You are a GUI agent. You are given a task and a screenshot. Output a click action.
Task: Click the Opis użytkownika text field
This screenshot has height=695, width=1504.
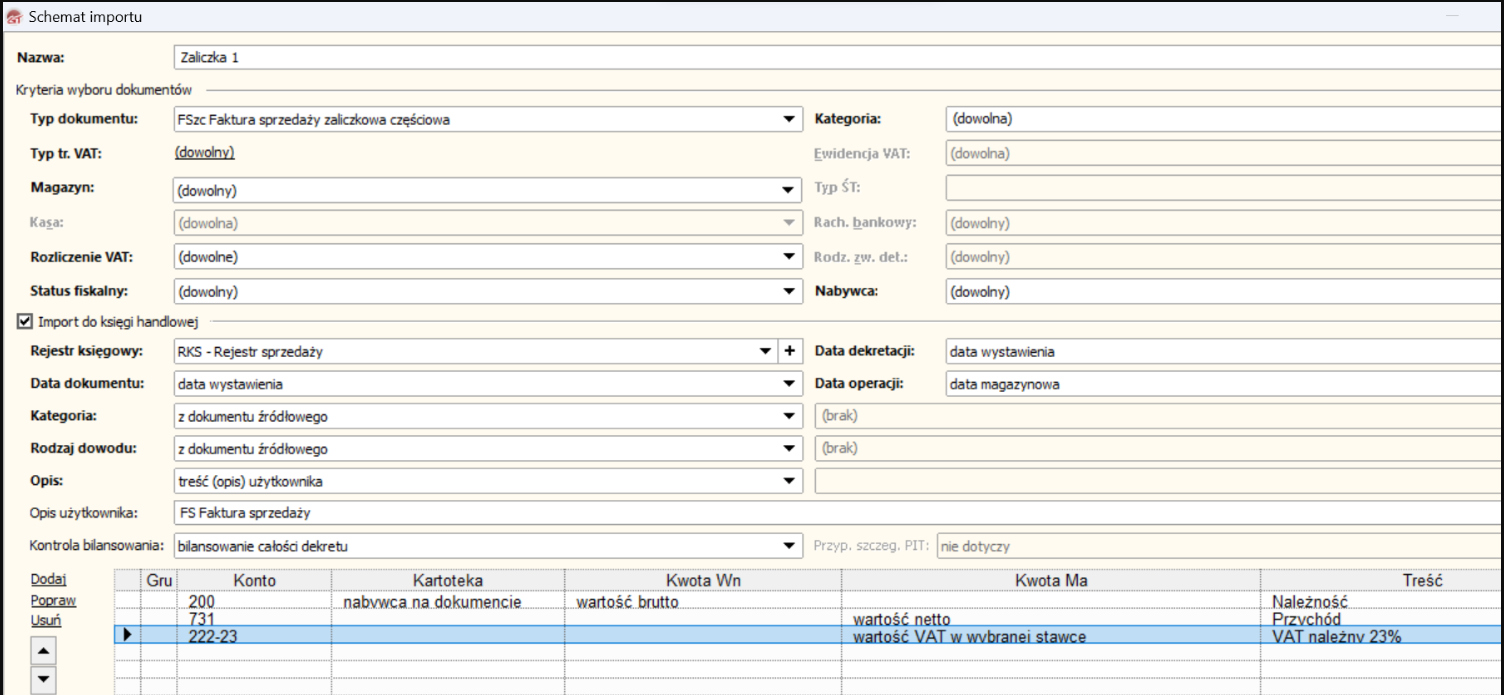tap(800, 513)
